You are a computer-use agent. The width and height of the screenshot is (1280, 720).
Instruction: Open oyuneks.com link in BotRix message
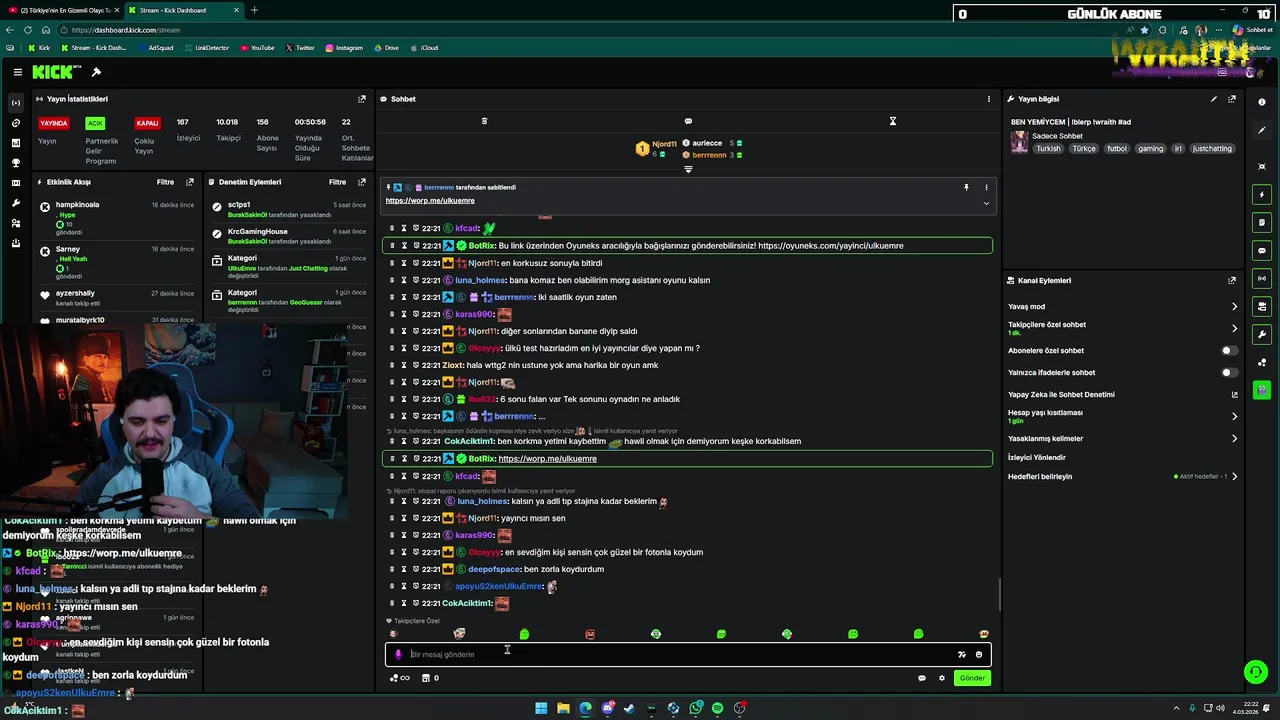830,246
